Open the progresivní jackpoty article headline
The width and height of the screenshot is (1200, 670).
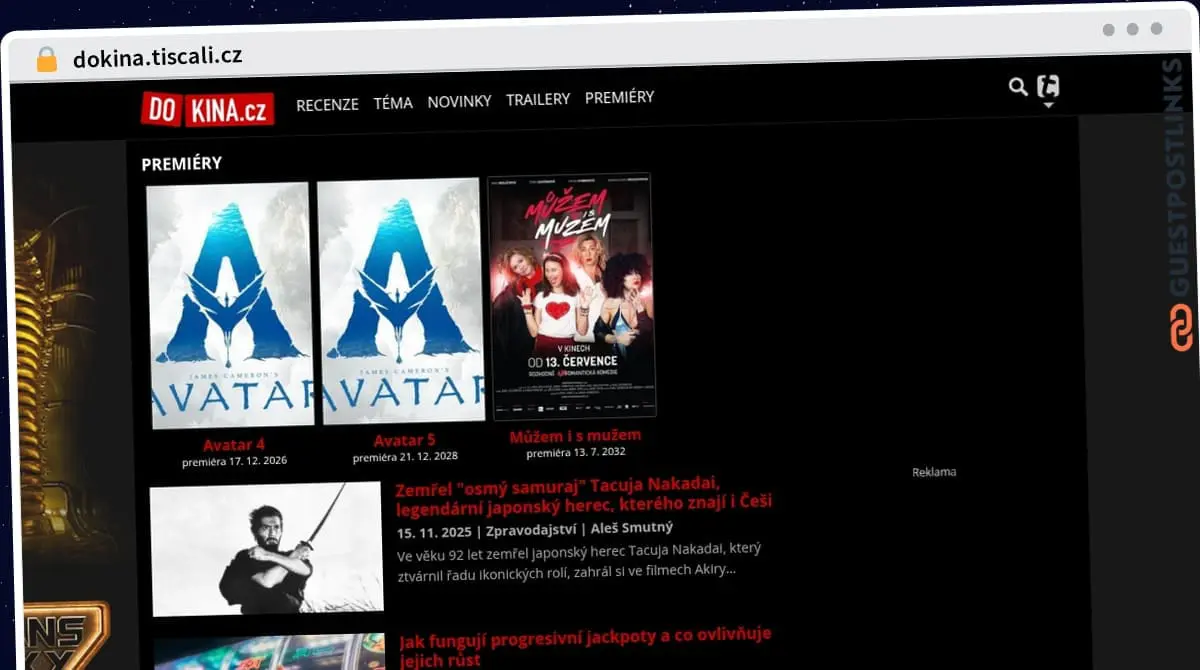(586, 648)
